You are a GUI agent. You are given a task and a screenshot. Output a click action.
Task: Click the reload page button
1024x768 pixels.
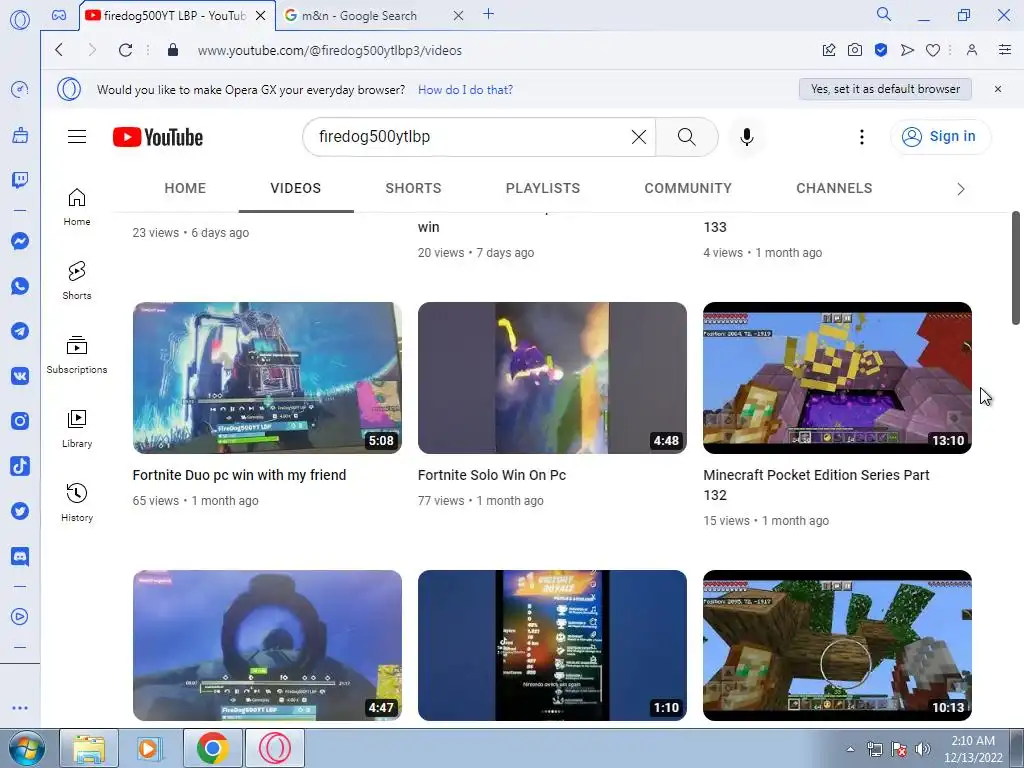coord(125,50)
